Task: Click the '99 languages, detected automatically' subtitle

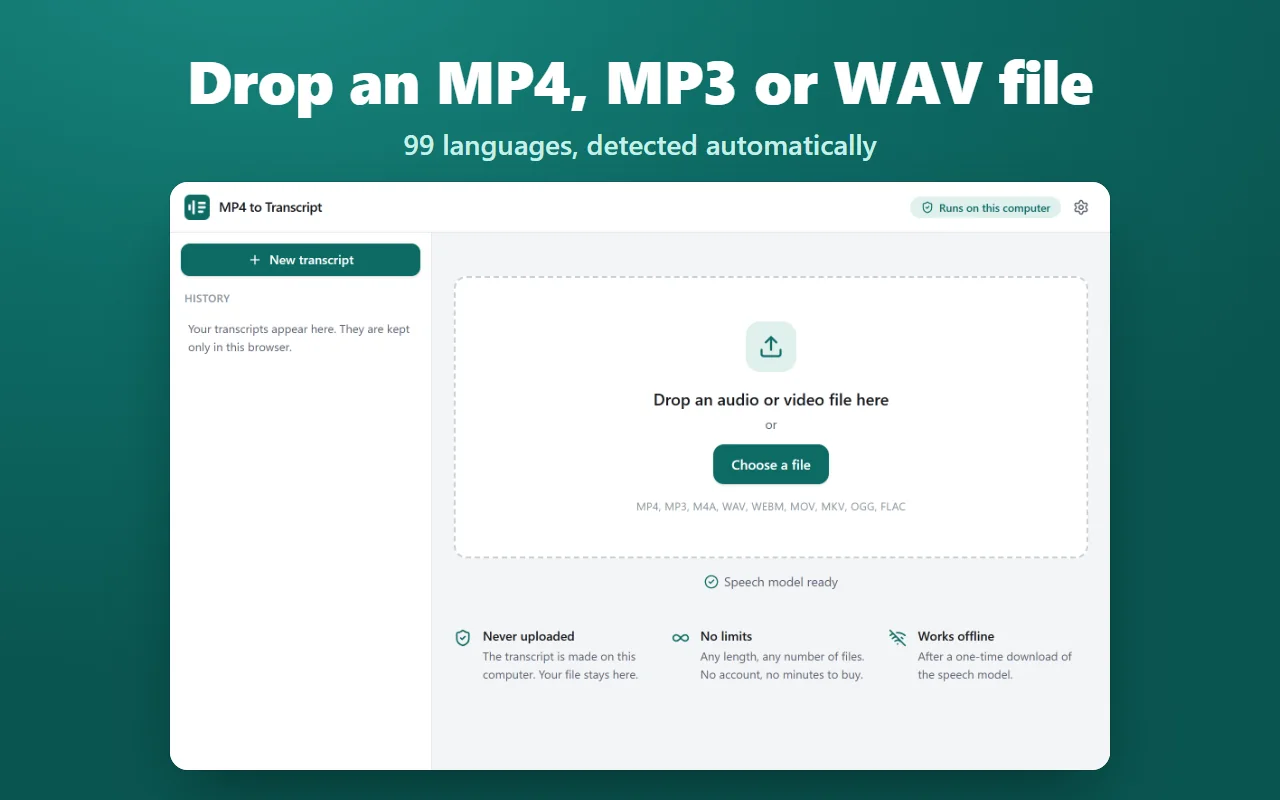Action: coord(640,146)
